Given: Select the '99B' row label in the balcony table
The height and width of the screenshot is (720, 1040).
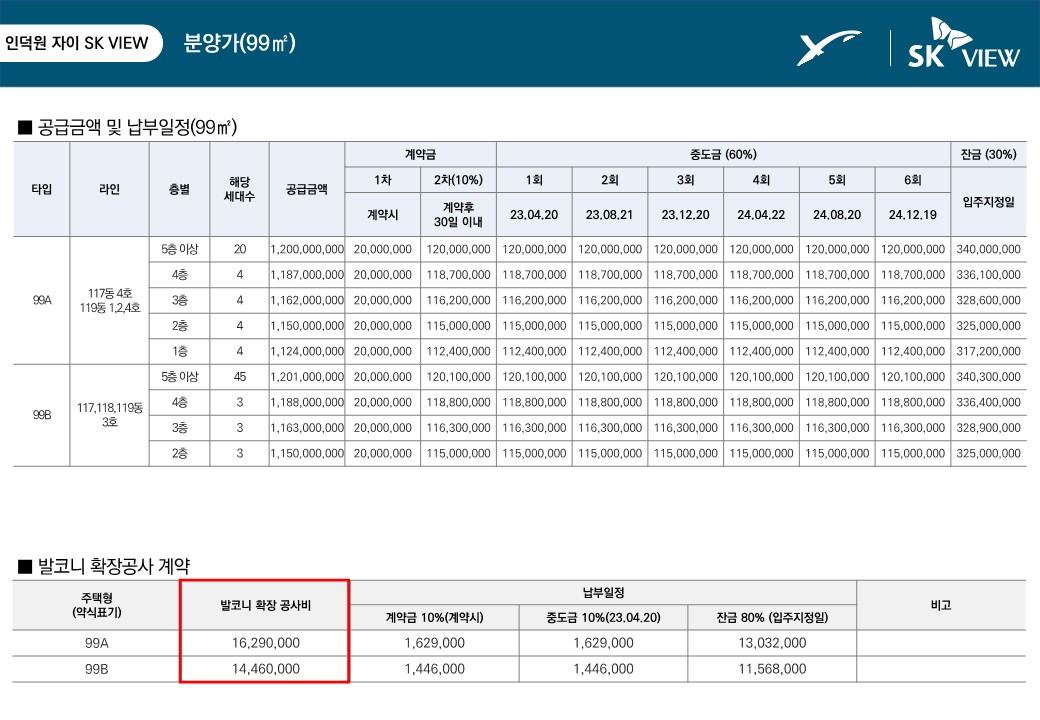Looking at the screenshot, I should tap(97, 669).
